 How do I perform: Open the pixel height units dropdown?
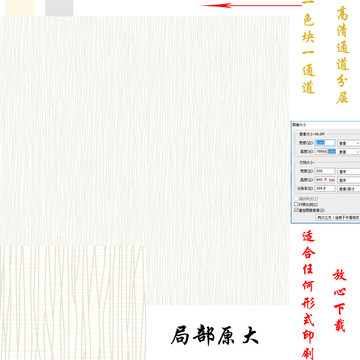click(x=349, y=152)
